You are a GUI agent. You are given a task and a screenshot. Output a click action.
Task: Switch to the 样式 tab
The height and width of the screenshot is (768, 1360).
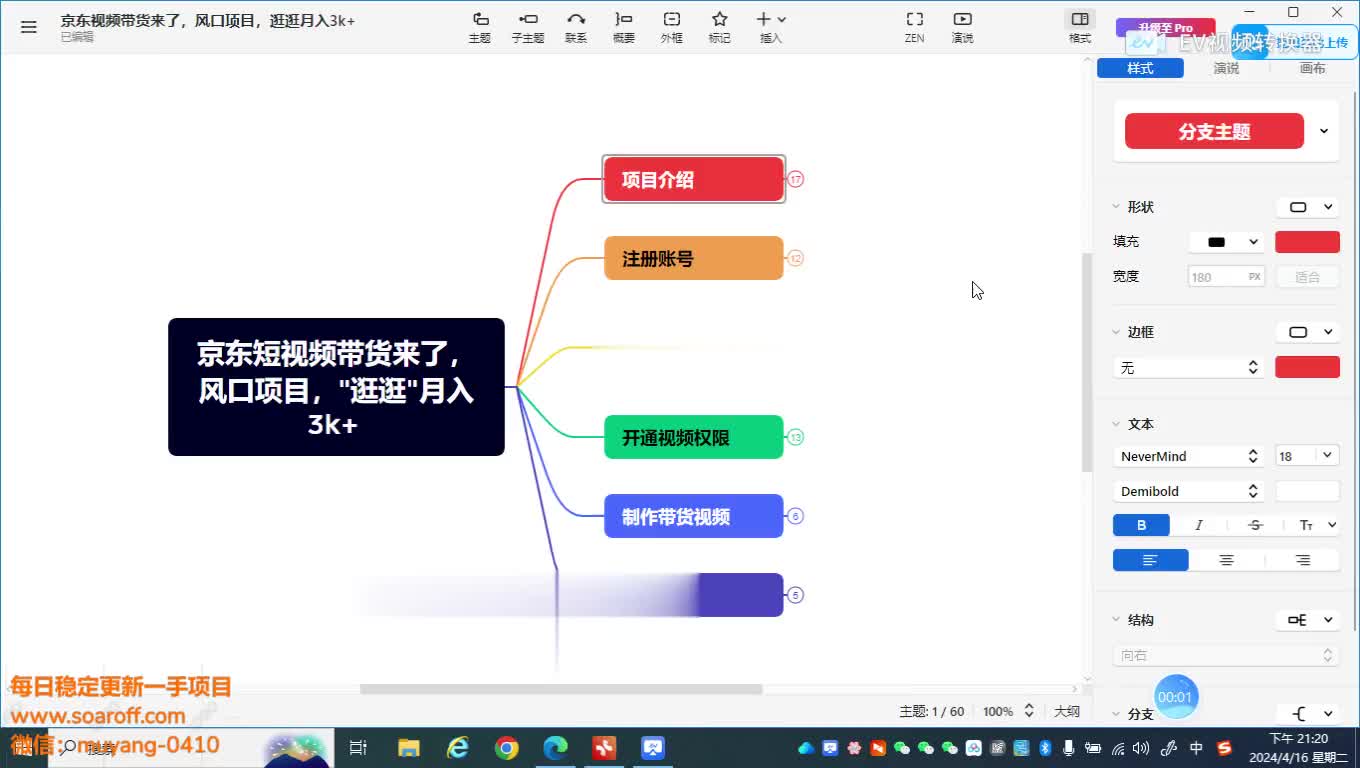pyautogui.click(x=1140, y=68)
